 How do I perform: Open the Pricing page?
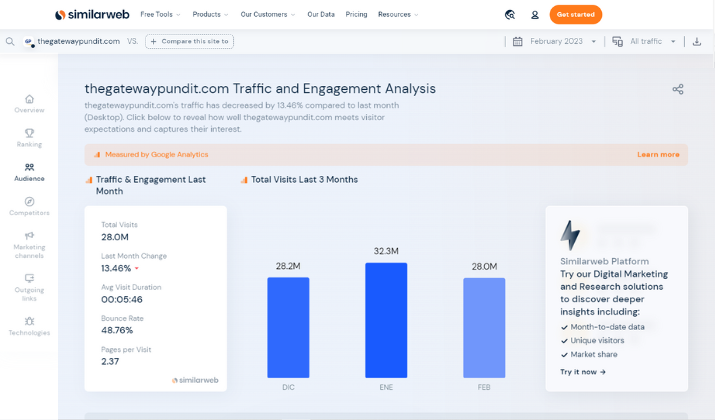pyautogui.click(x=356, y=15)
